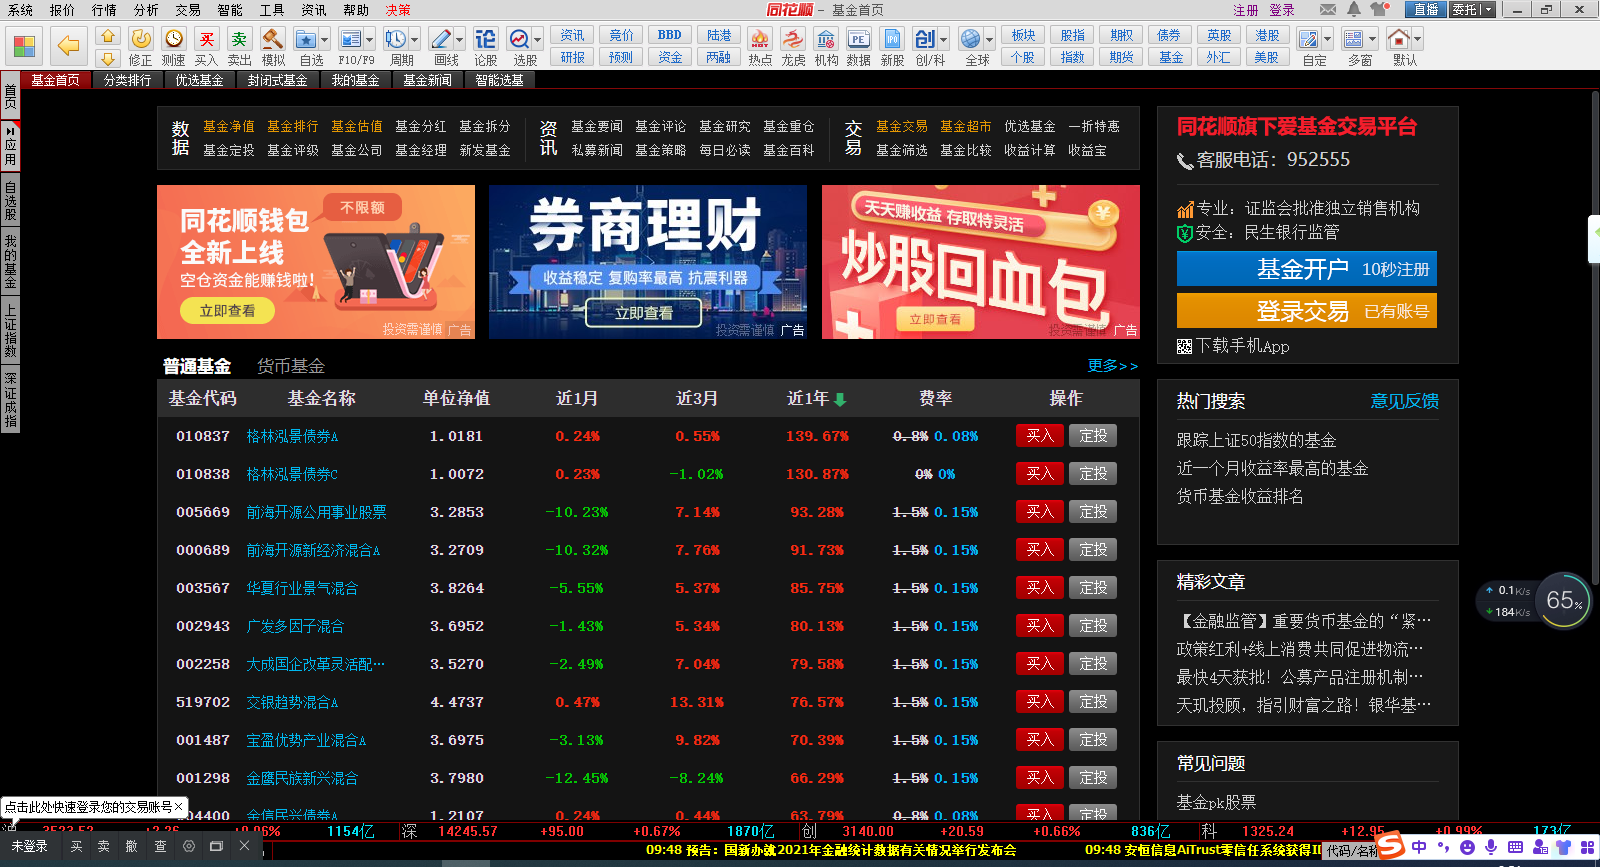
Task: Select the 上证指数 side tab
Action: [10, 332]
